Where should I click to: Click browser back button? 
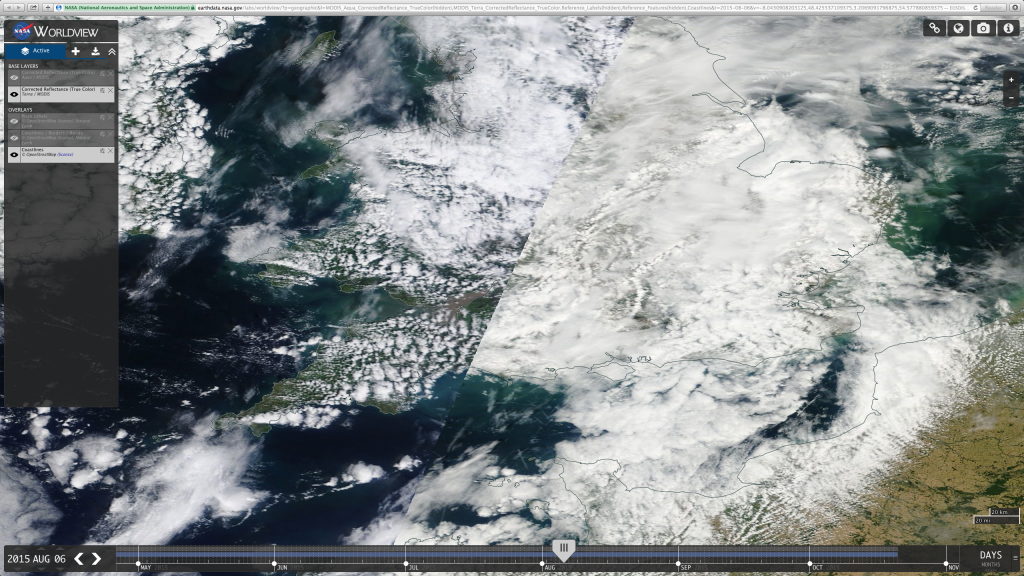(7, 7)
